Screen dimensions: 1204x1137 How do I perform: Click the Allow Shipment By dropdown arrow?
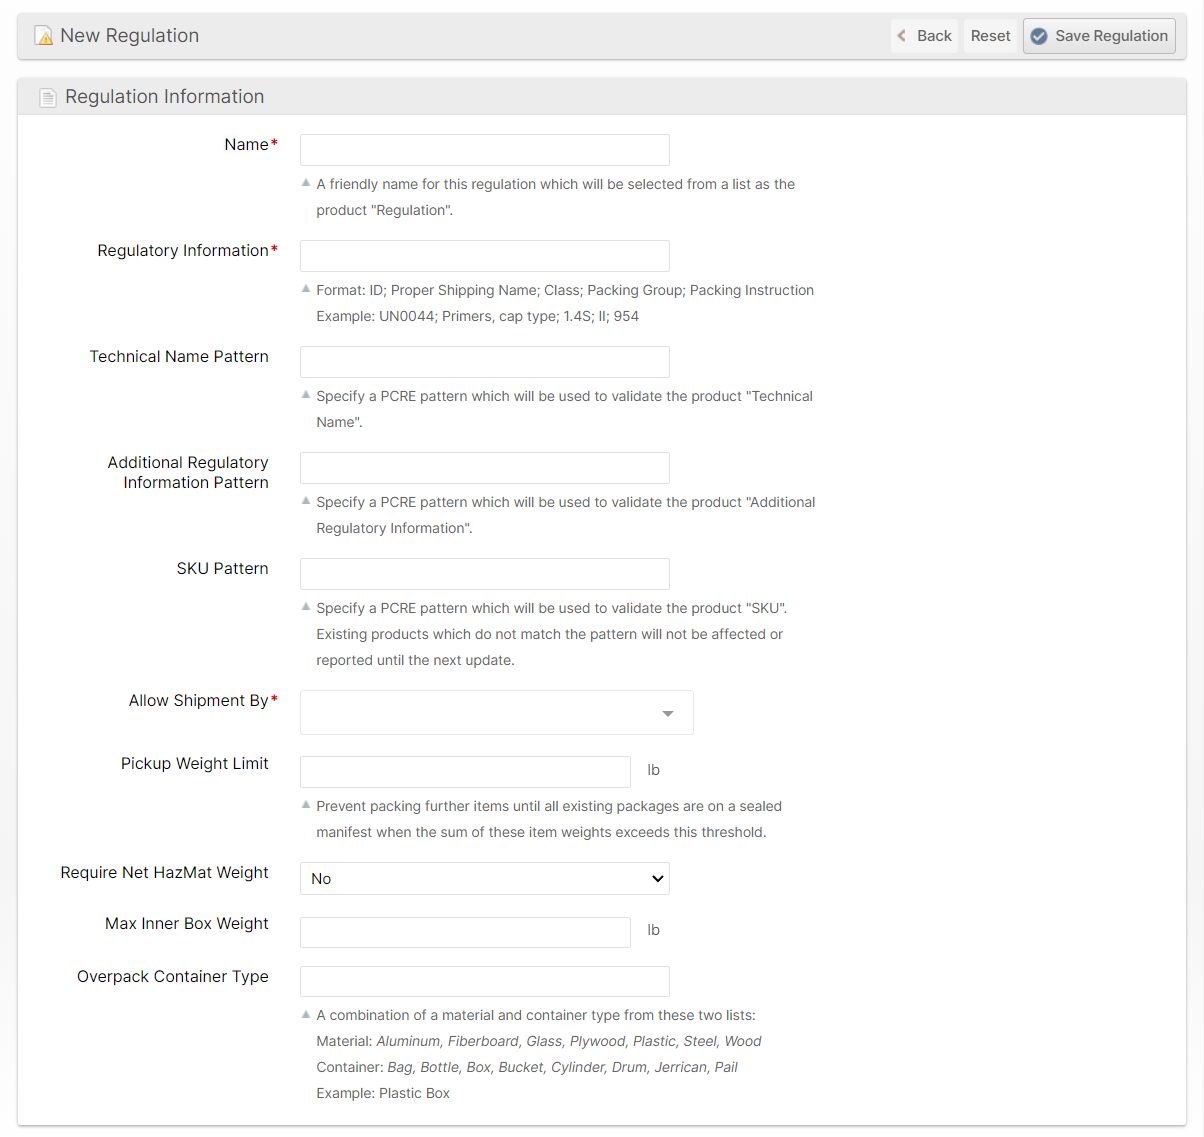point(668,713)
